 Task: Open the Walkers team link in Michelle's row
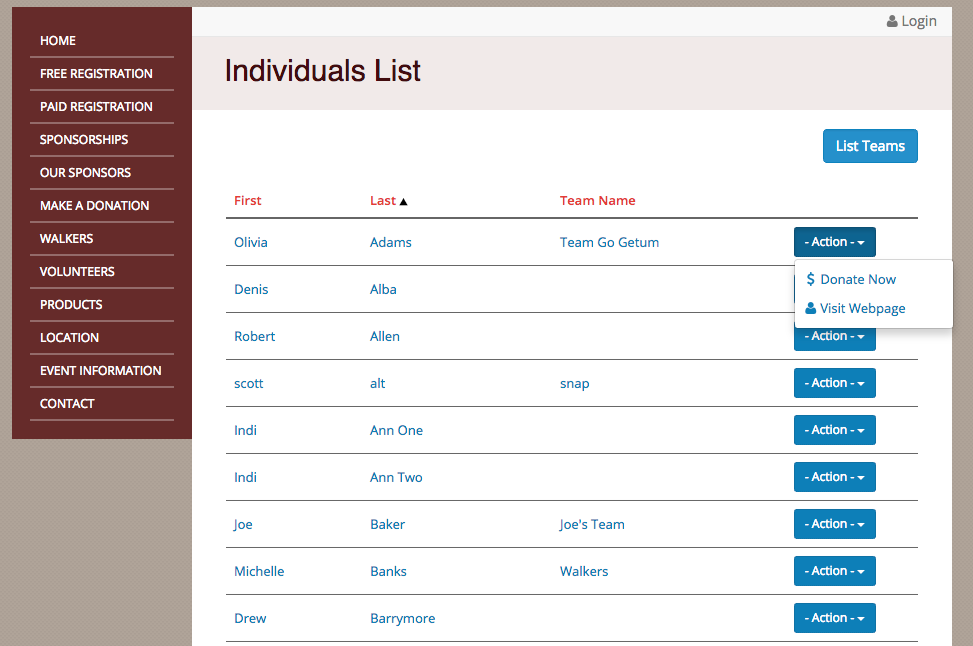click(584, 572)
